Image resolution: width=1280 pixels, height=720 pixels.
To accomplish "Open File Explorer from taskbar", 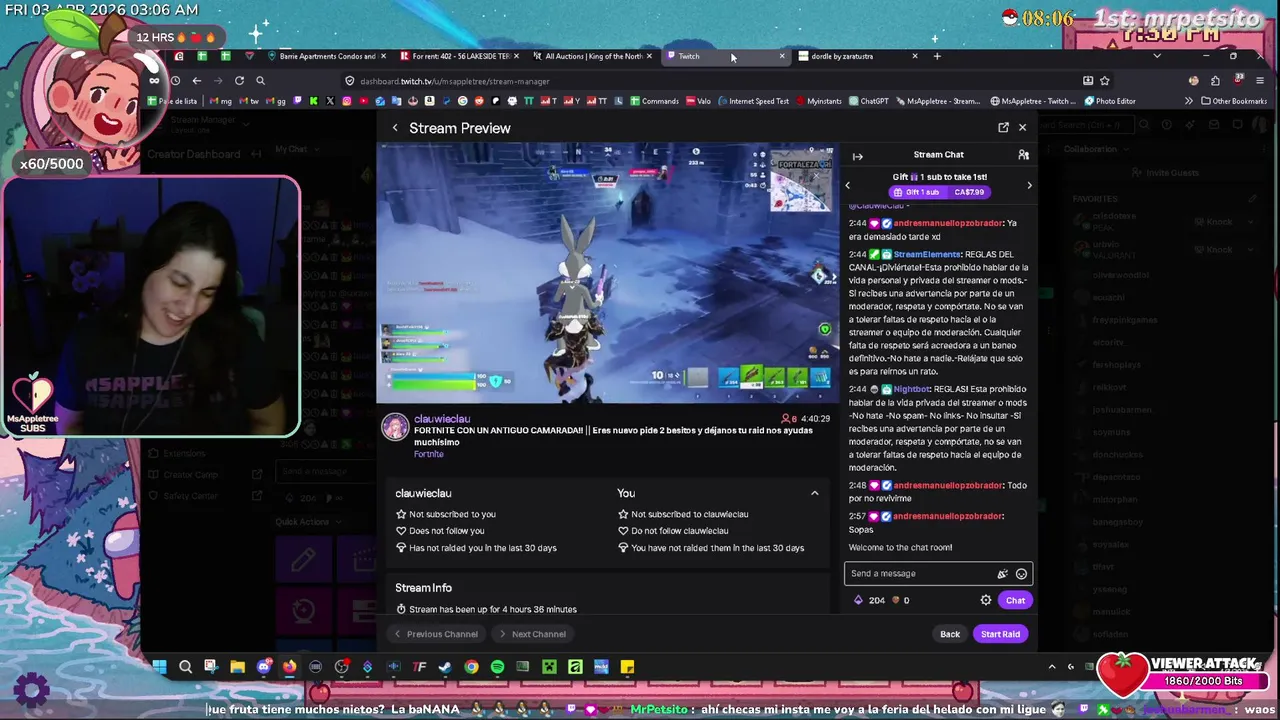I will point(237,667).
